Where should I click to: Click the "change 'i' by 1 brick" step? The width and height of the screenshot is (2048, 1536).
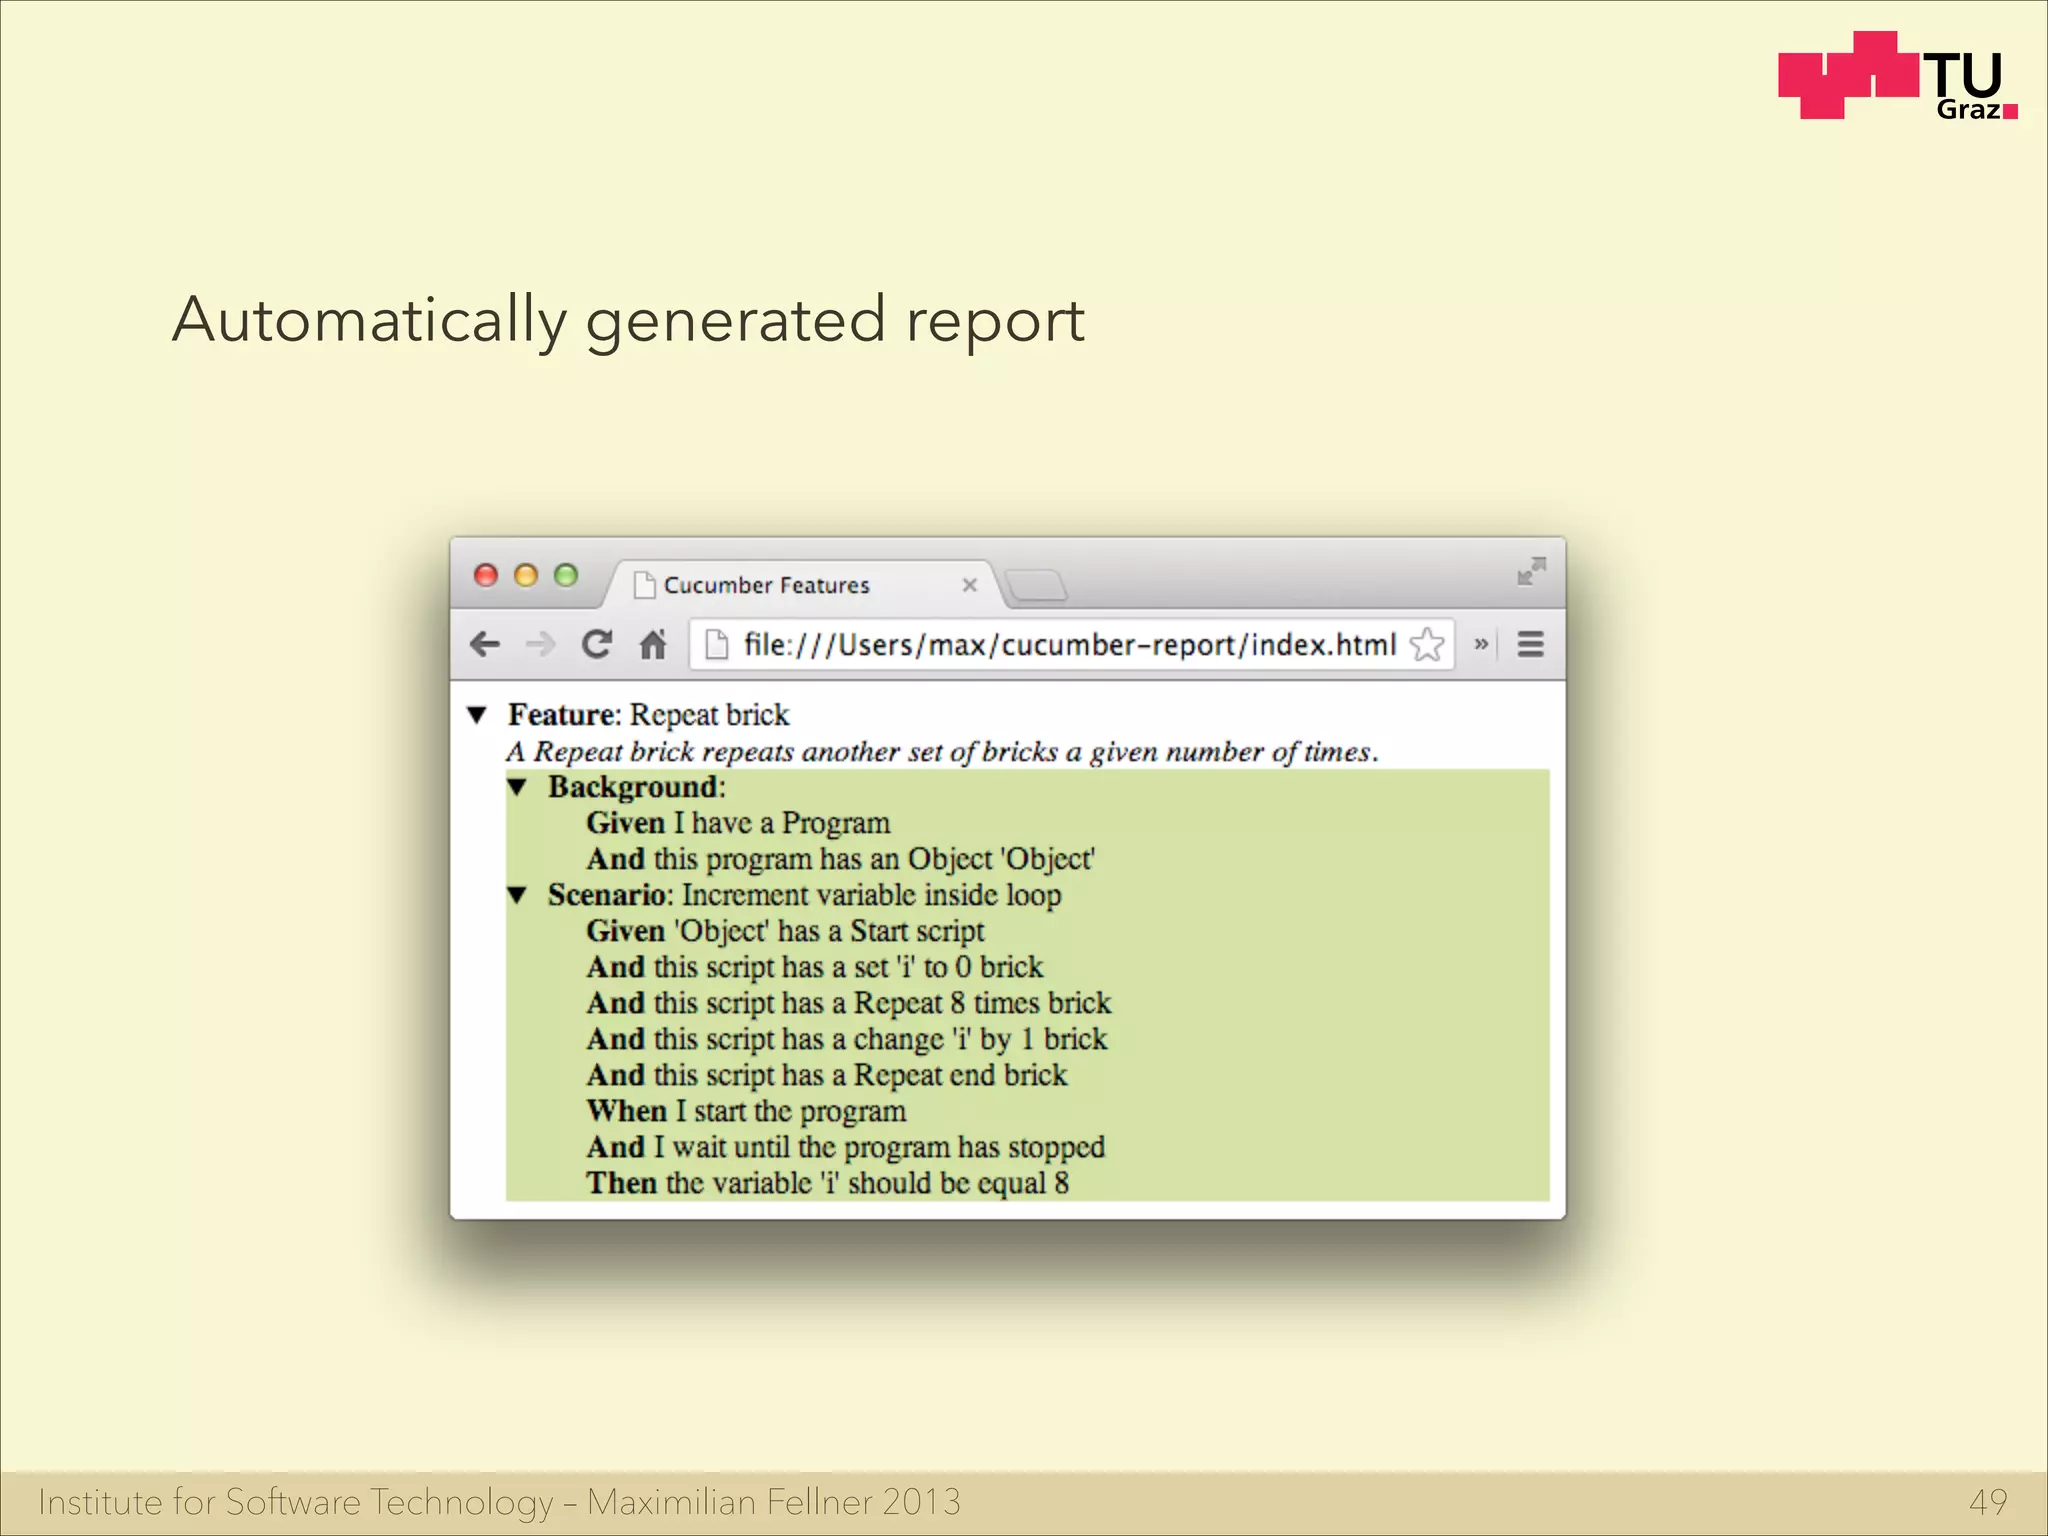[847, 1039]
